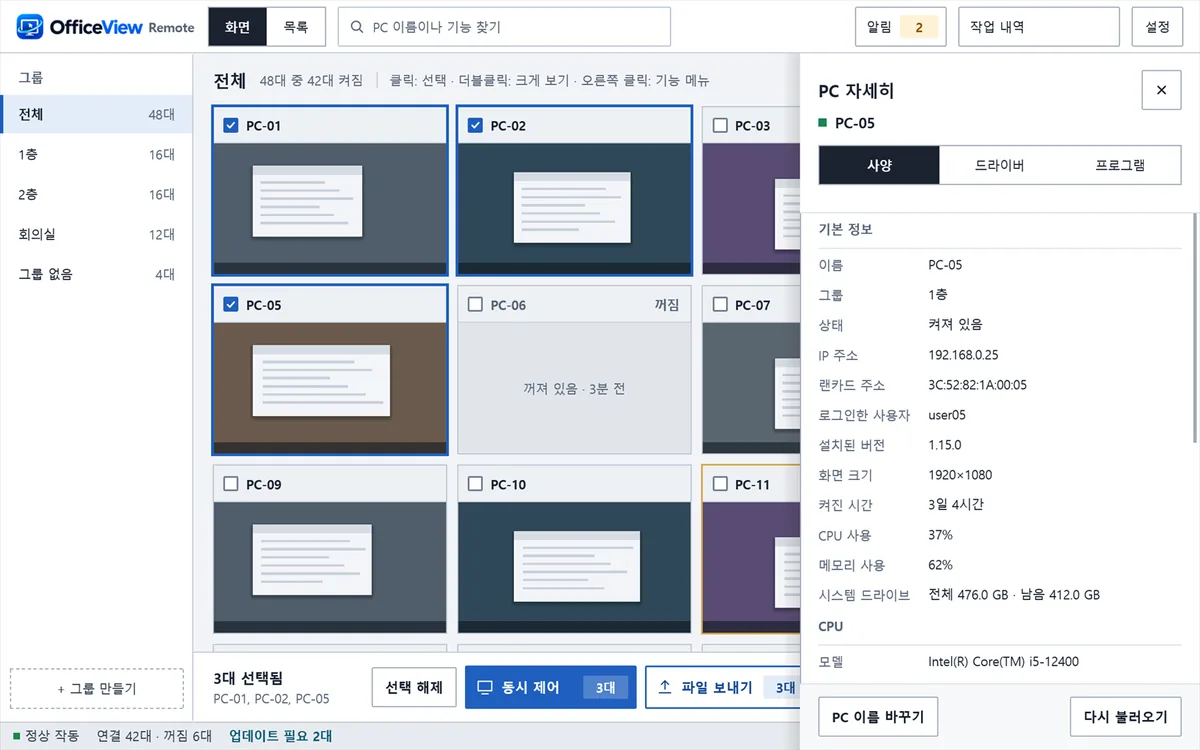Viewport: 1200px width, 750px height.
Task: Click the 2 badge next to 알림
Action: click(x=919, y=27)
